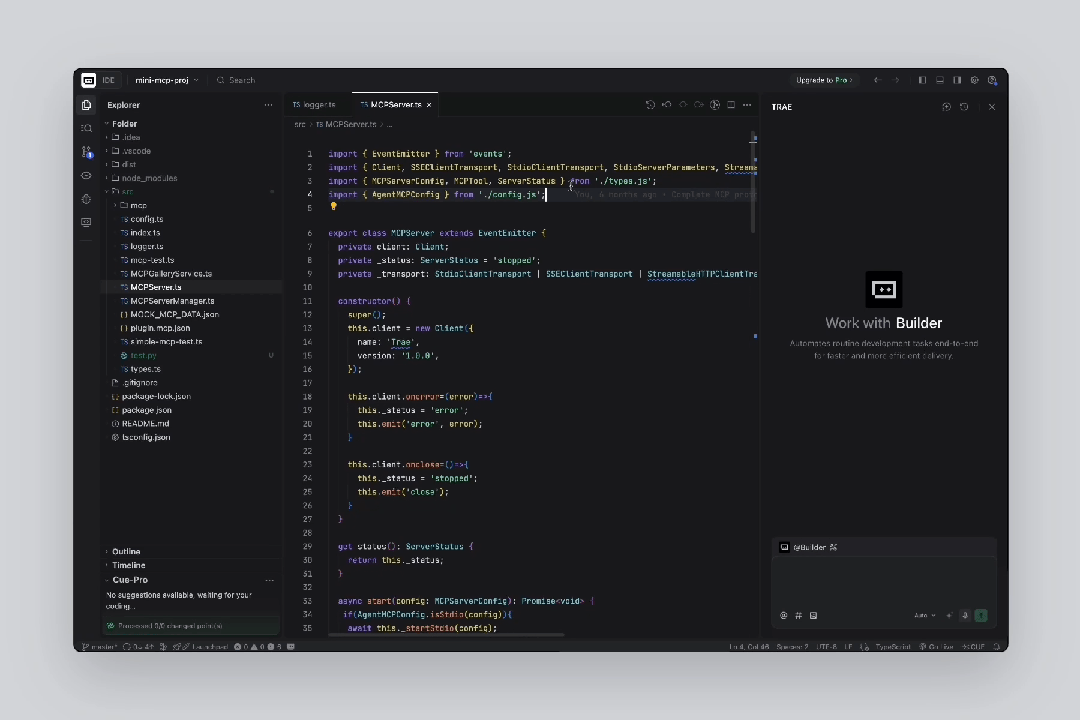This screenshot has width=1080, height=720.
Task: Open Cue-Pro section more actions ellipsis
Action: pyautogui.click(x=269, y=580)
